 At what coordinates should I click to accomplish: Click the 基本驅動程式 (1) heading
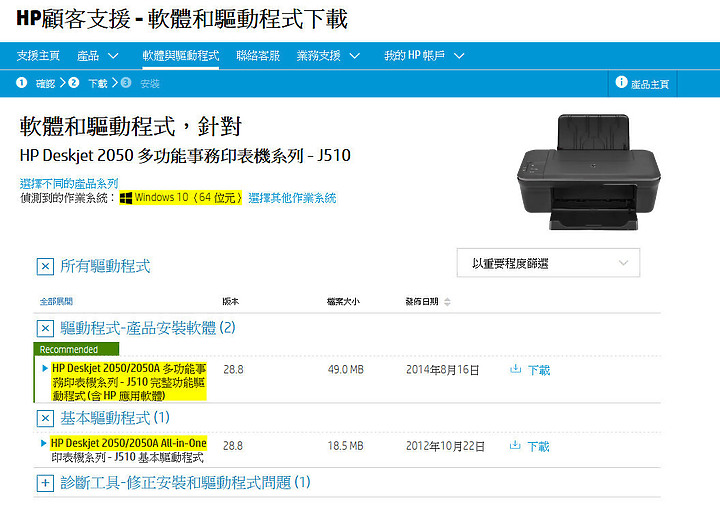click(x=115, y=418)
